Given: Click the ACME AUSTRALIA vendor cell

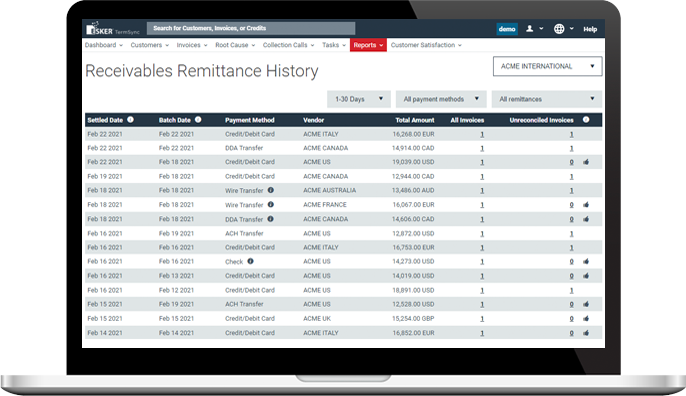Looking at the screenshot, I should (329, 190).
